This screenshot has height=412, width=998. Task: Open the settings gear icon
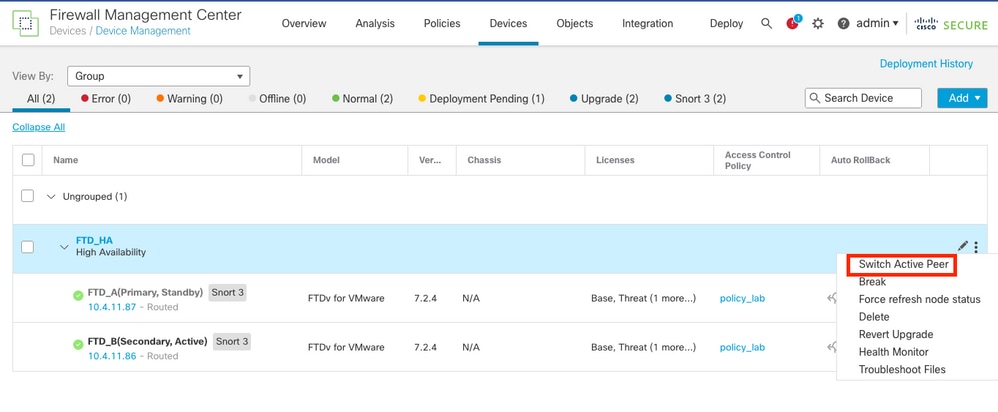(818, 24)
